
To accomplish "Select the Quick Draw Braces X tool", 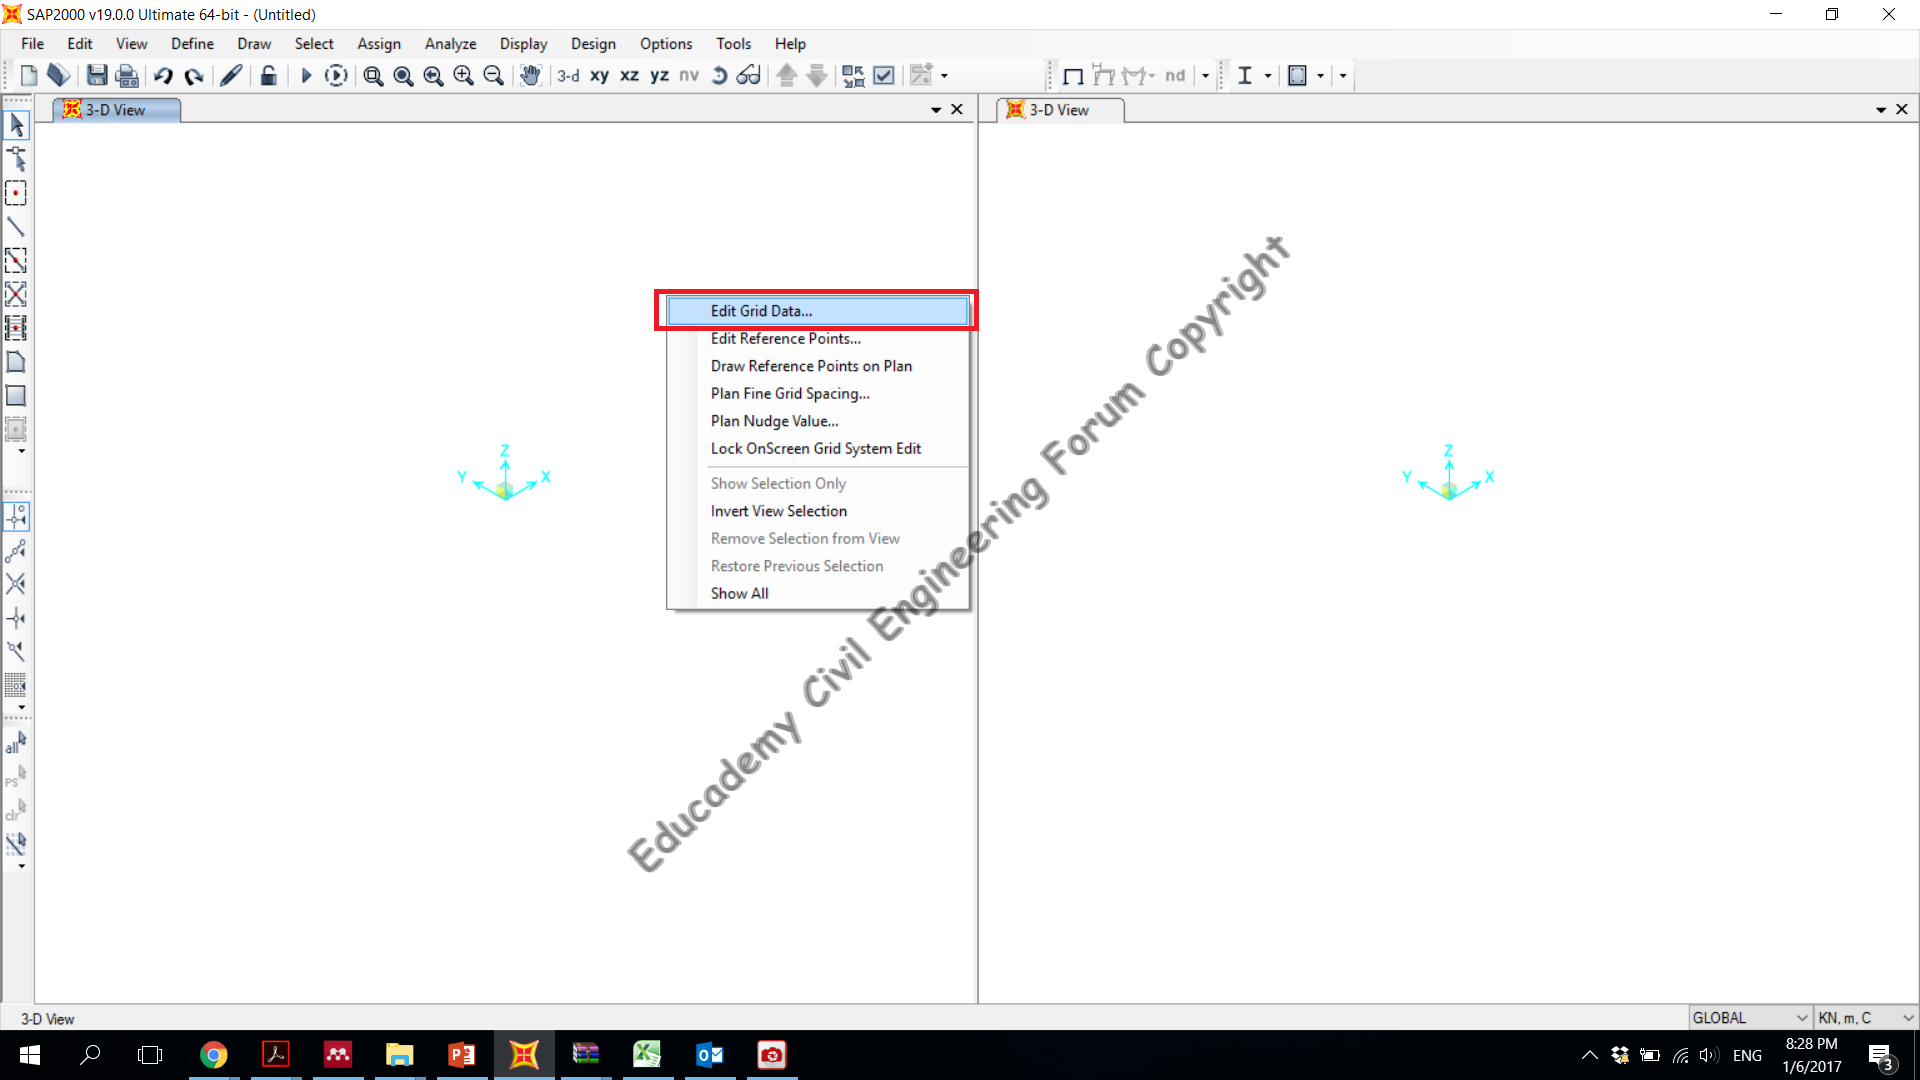I will click(16, 294).
